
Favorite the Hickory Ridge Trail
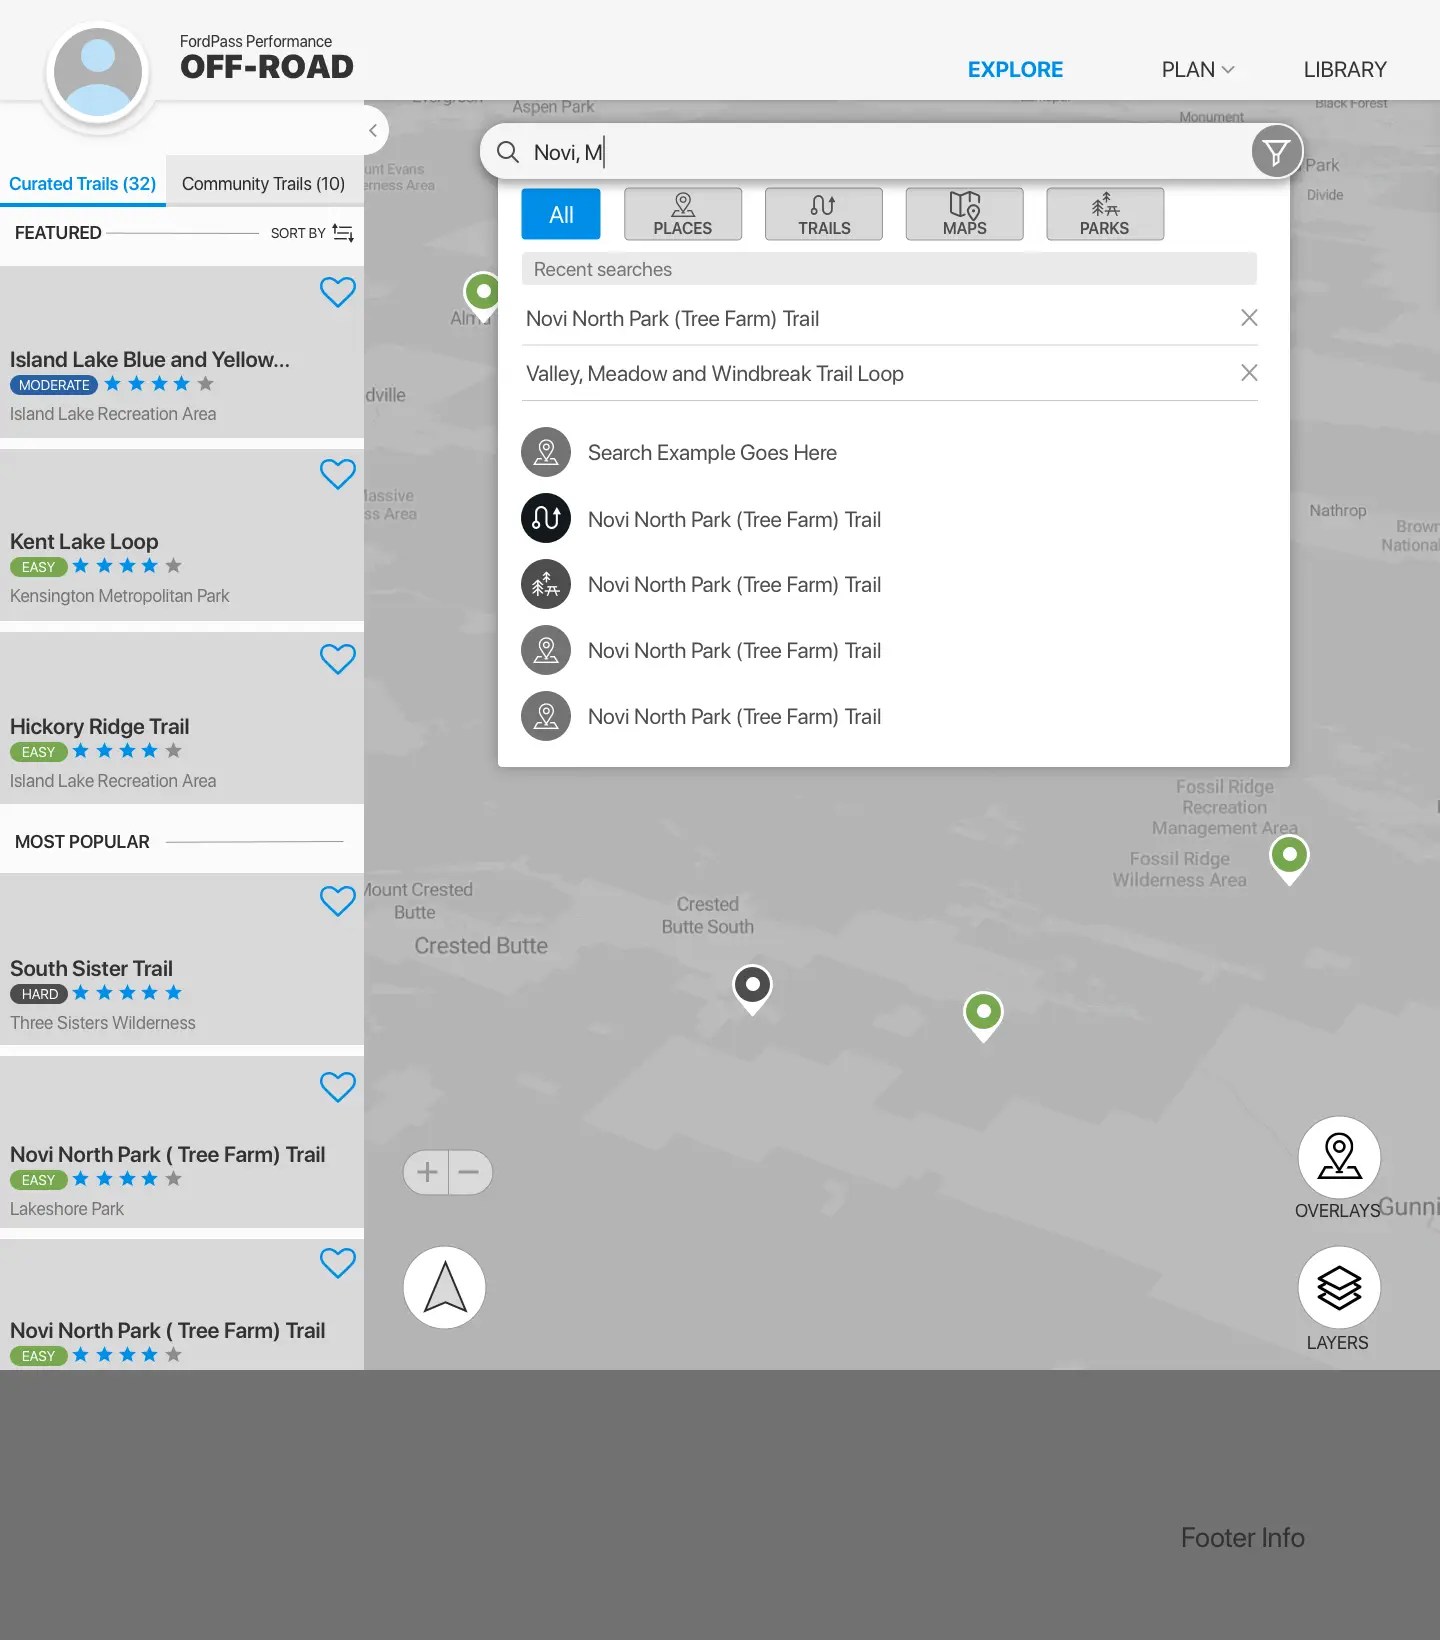(338, 659)
